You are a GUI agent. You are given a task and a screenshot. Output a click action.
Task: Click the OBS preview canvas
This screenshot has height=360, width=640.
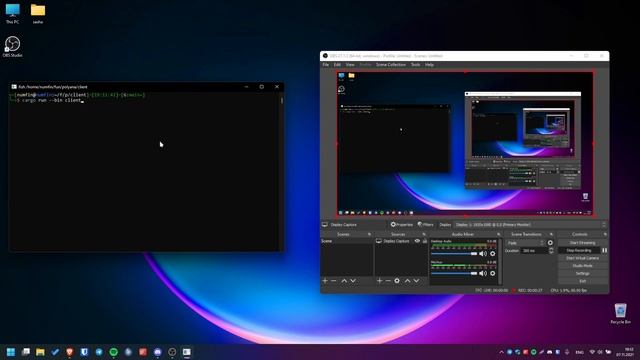(x=465, y=144)
